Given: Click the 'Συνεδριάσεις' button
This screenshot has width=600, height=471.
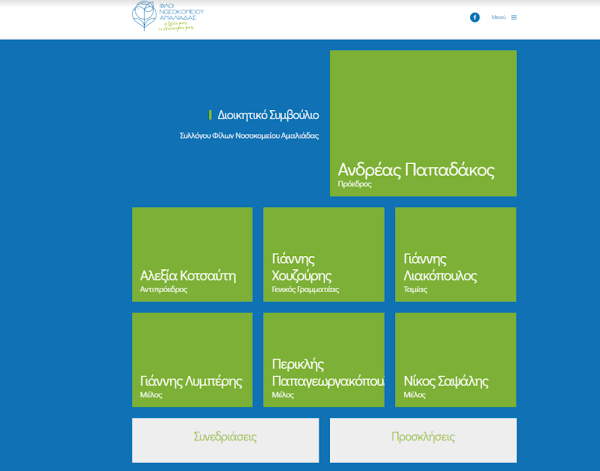Looking at the screenshot, I should click(225, 438).
